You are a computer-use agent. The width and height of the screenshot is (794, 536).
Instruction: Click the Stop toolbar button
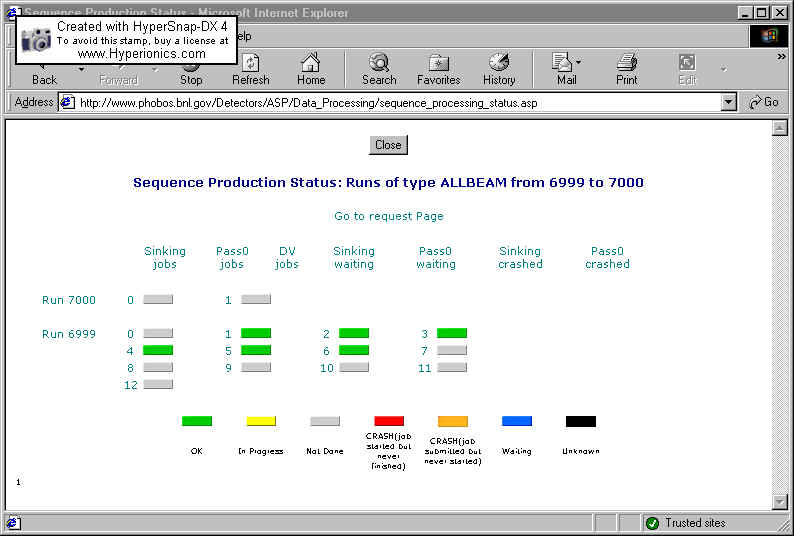tap(191, 70)
